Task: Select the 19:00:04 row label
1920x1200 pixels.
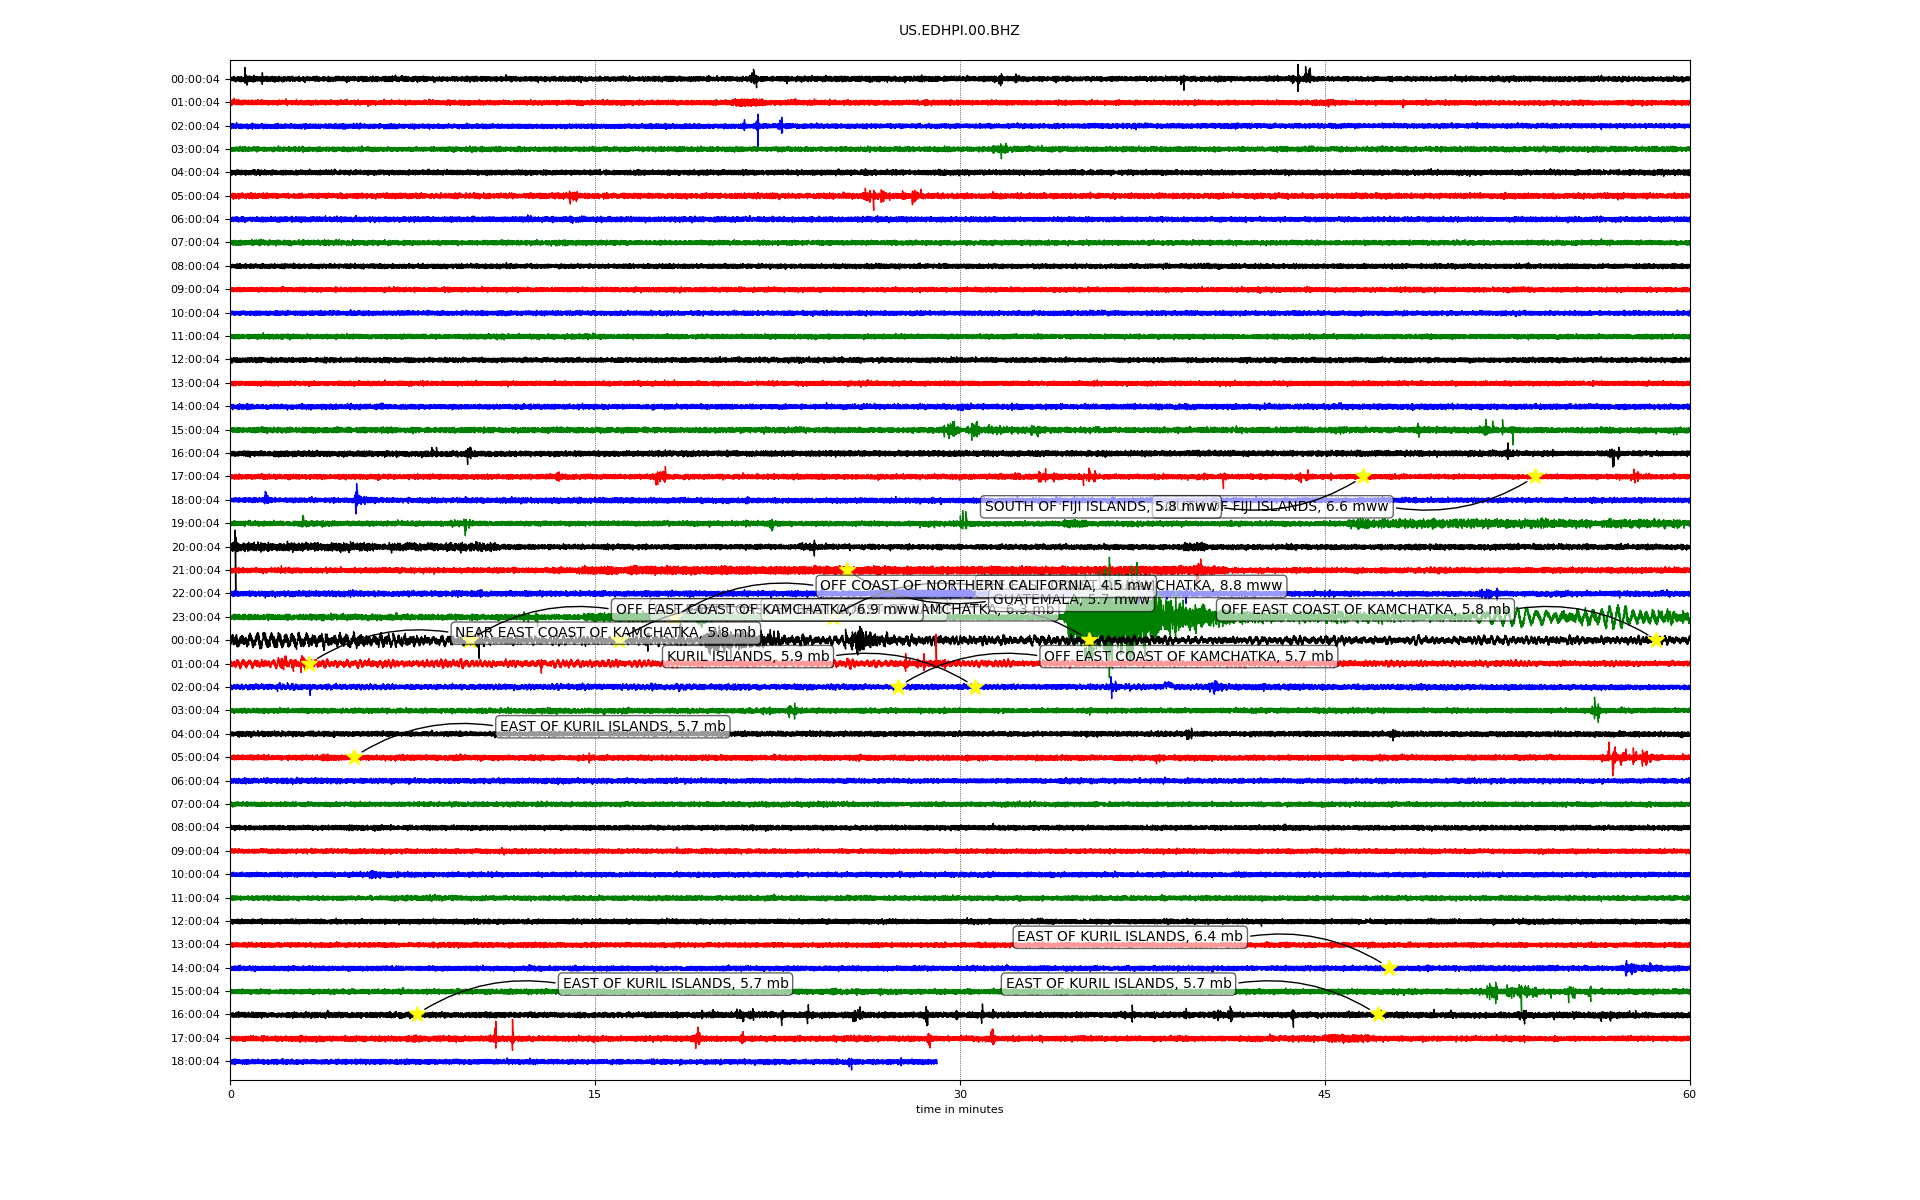Action: pyautogui.click(x=195, y=524)
